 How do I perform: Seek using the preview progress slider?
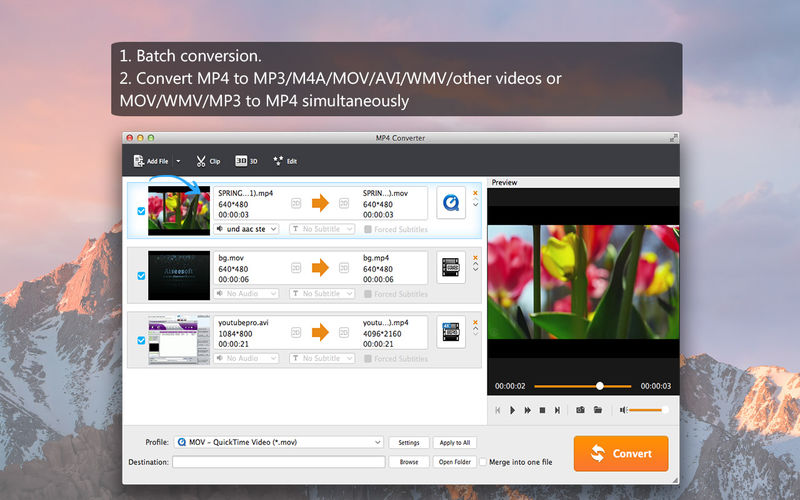(x=583, y=386)
